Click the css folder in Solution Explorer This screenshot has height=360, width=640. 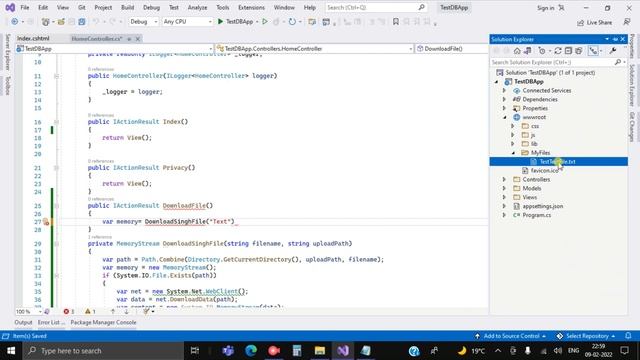pyautogui.click(x=535, y=126)
